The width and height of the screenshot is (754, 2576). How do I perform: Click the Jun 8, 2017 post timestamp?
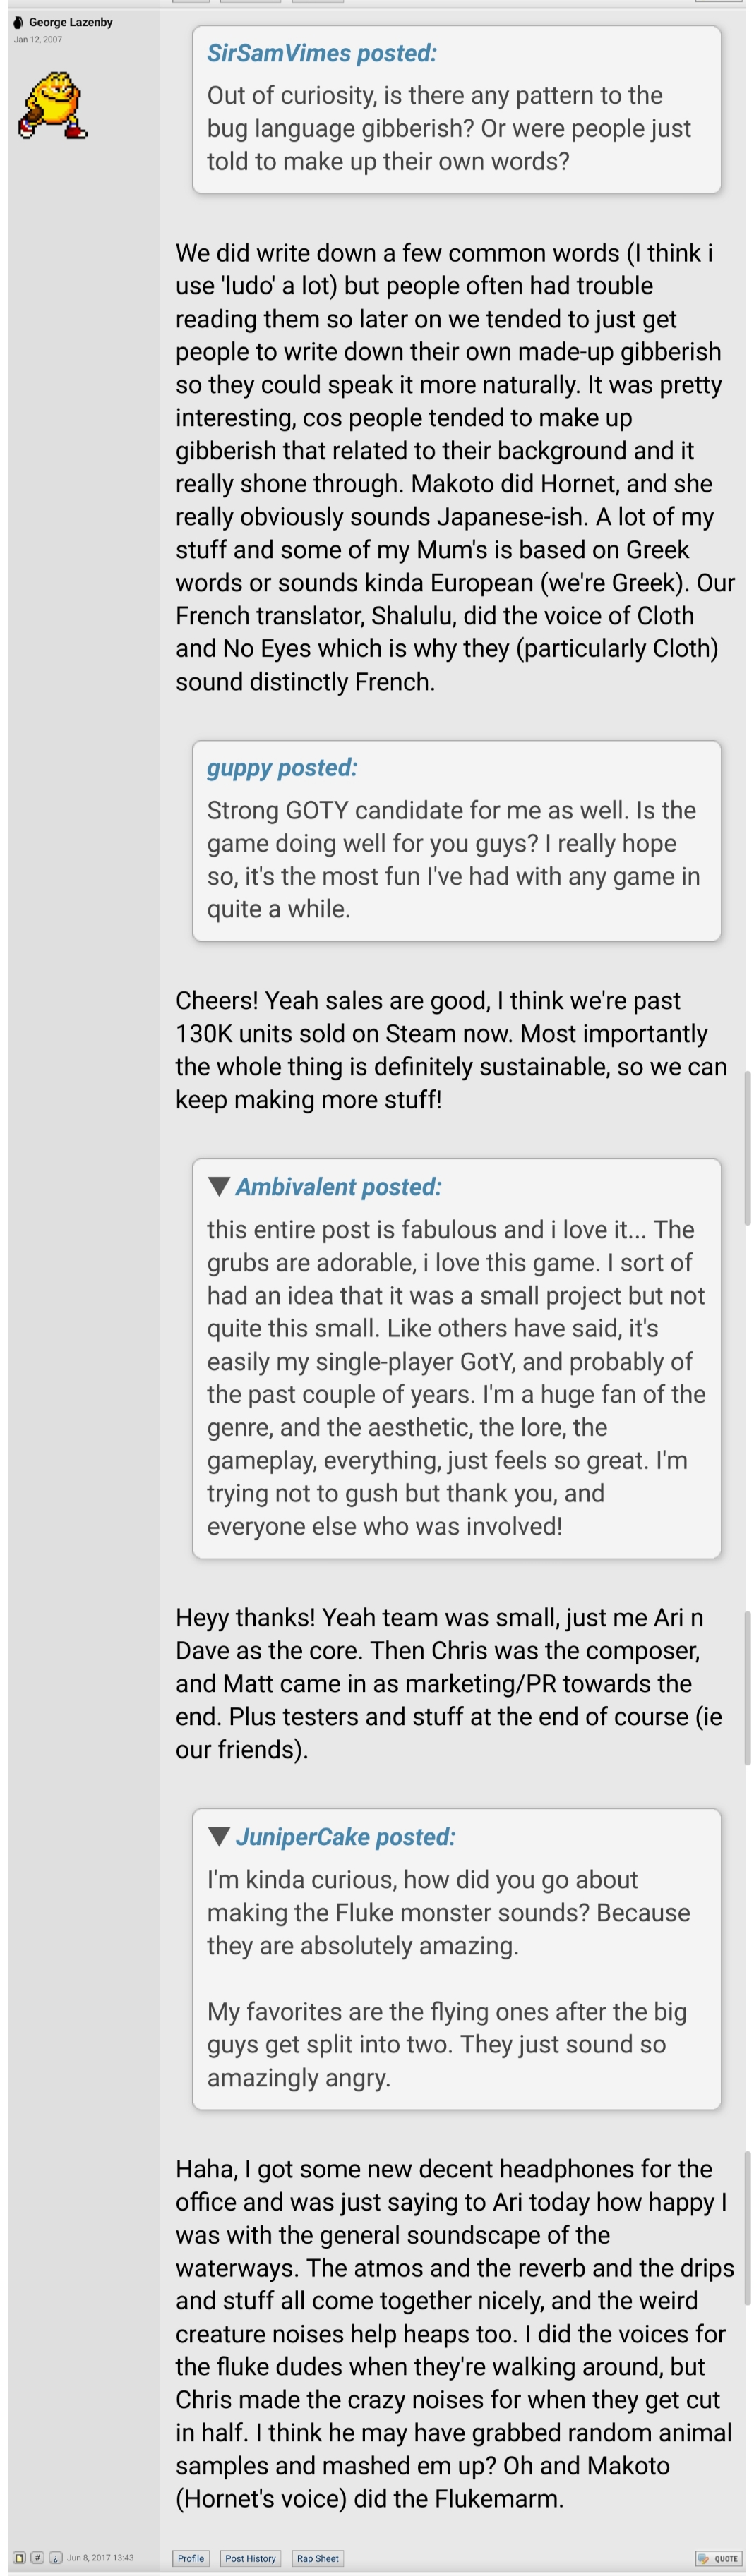coord(100,2557)
